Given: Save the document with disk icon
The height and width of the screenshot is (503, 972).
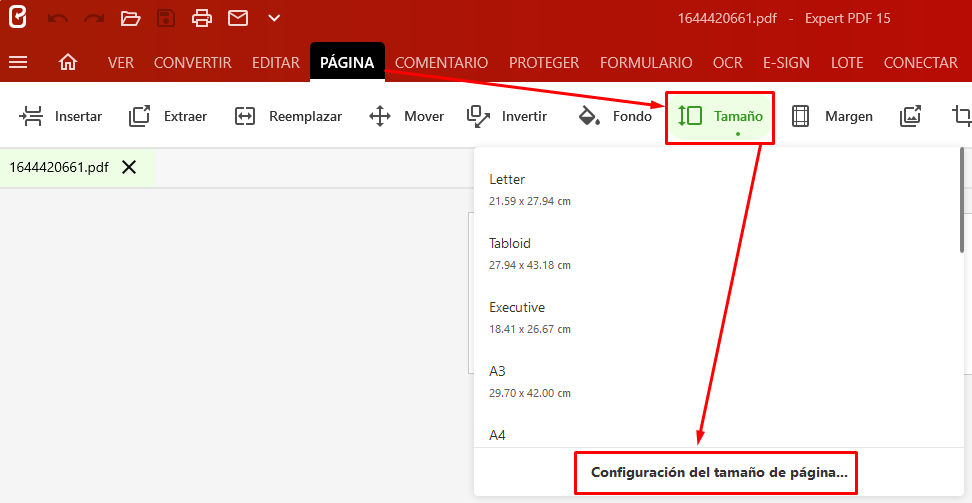Looking at the screenshot, I should click(166, 19).
